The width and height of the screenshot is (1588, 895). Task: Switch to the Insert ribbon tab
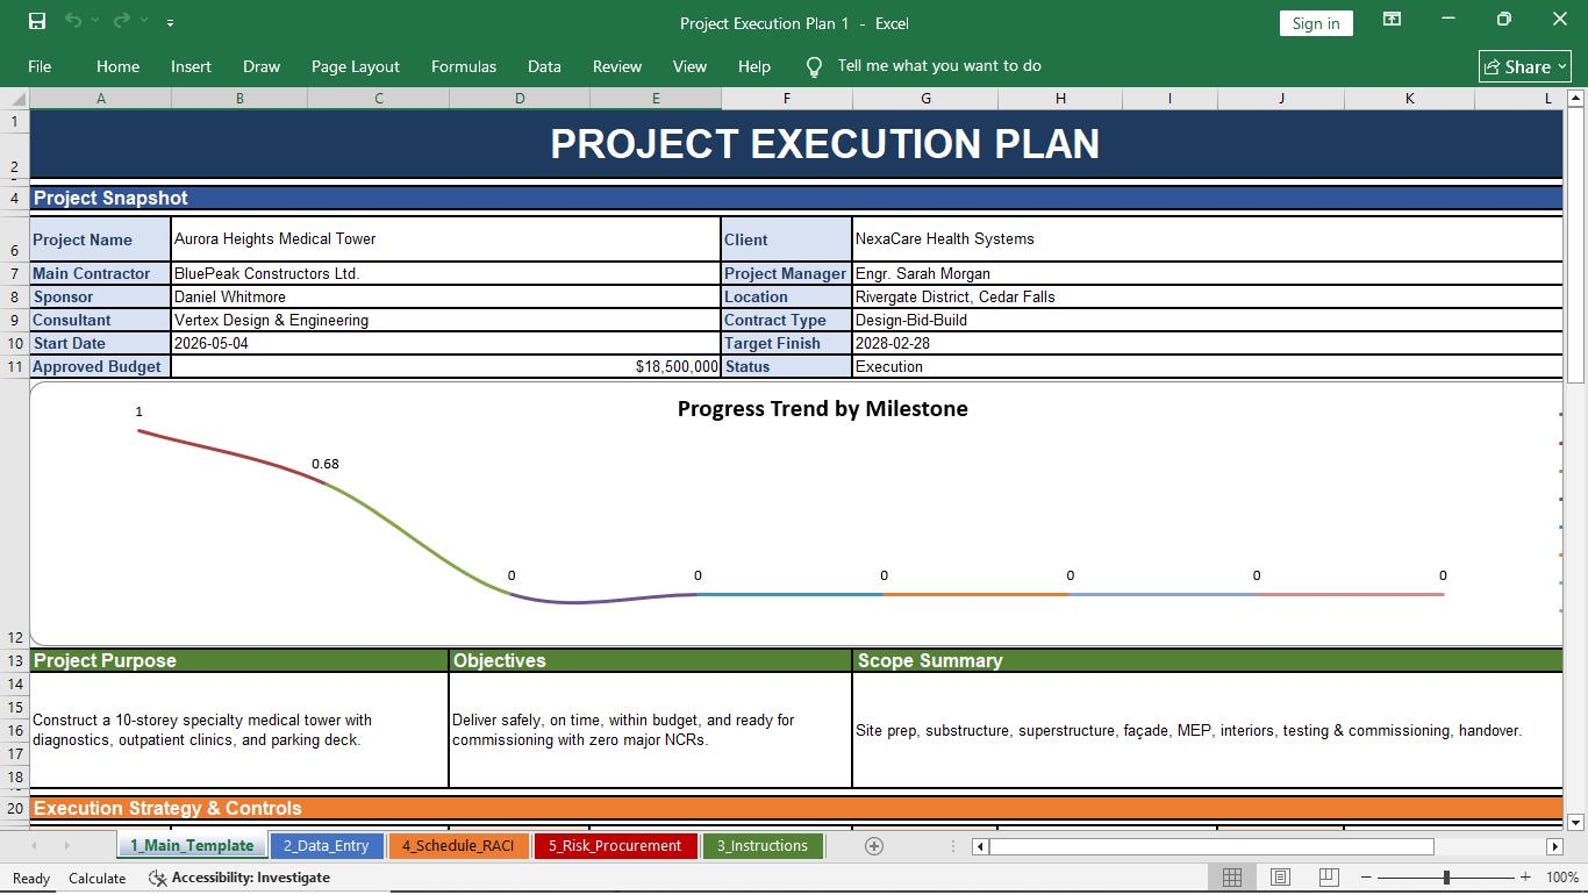point(191,66)
